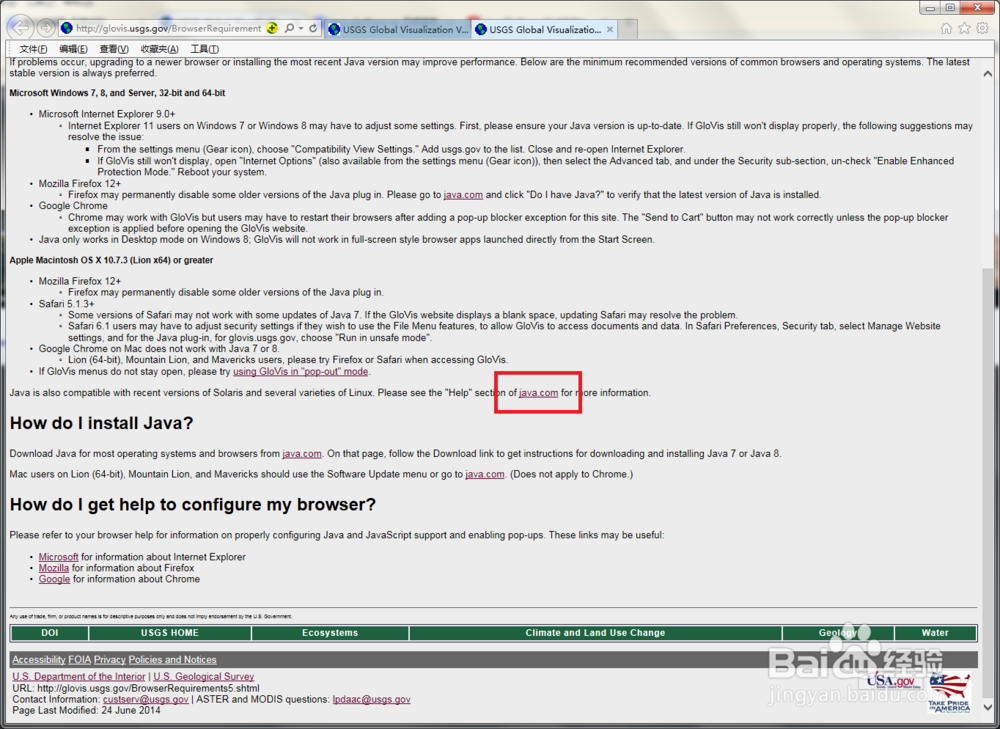Click the 'Page Last Modified: 24 June 2014' text
Screen dimensions: 1000x729
[x=86, y=711]
